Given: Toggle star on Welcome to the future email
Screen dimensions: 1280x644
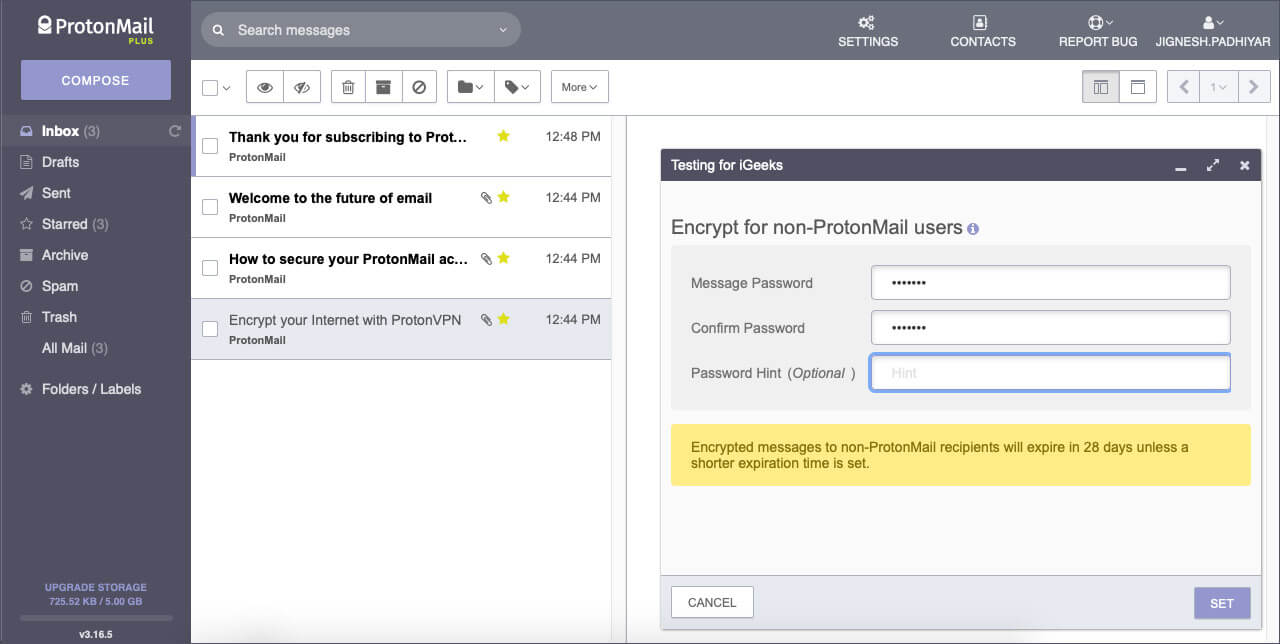Looking at the screenshot, I should tap(503, 197).
